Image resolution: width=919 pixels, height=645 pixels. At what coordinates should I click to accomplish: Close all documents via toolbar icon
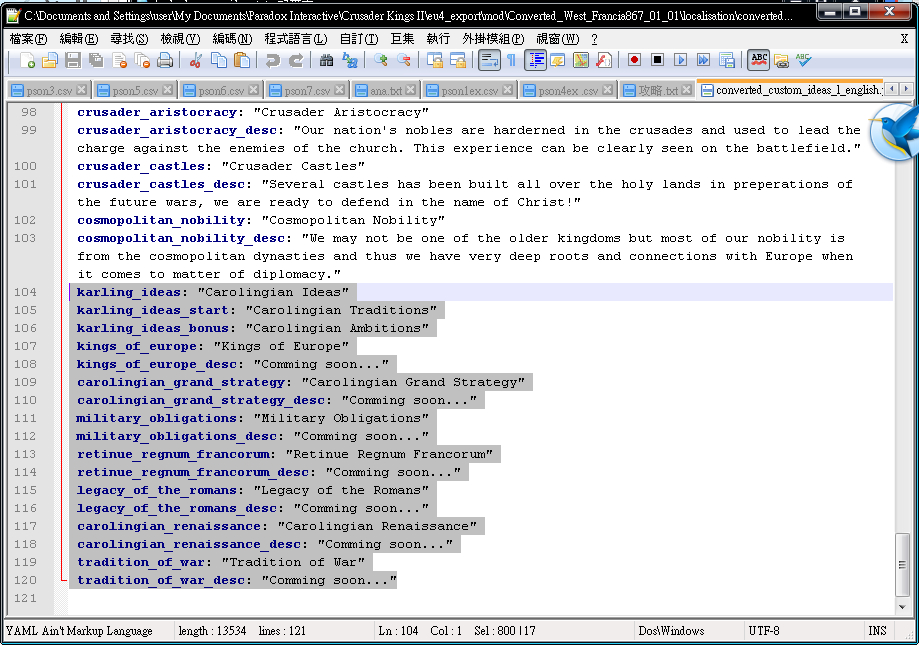click(x=142, y=60)
